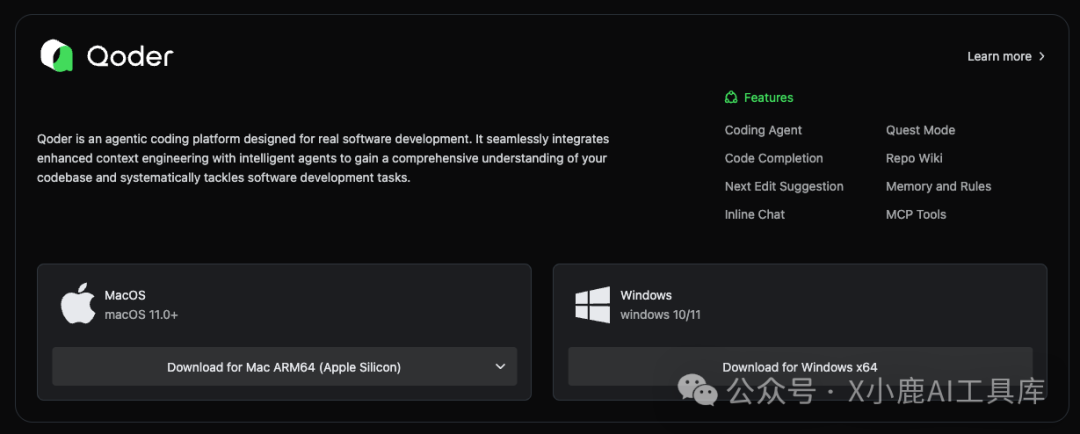The image size is (1080, 434).
Task: Click the green Features icon
Action: coord(731,98)
